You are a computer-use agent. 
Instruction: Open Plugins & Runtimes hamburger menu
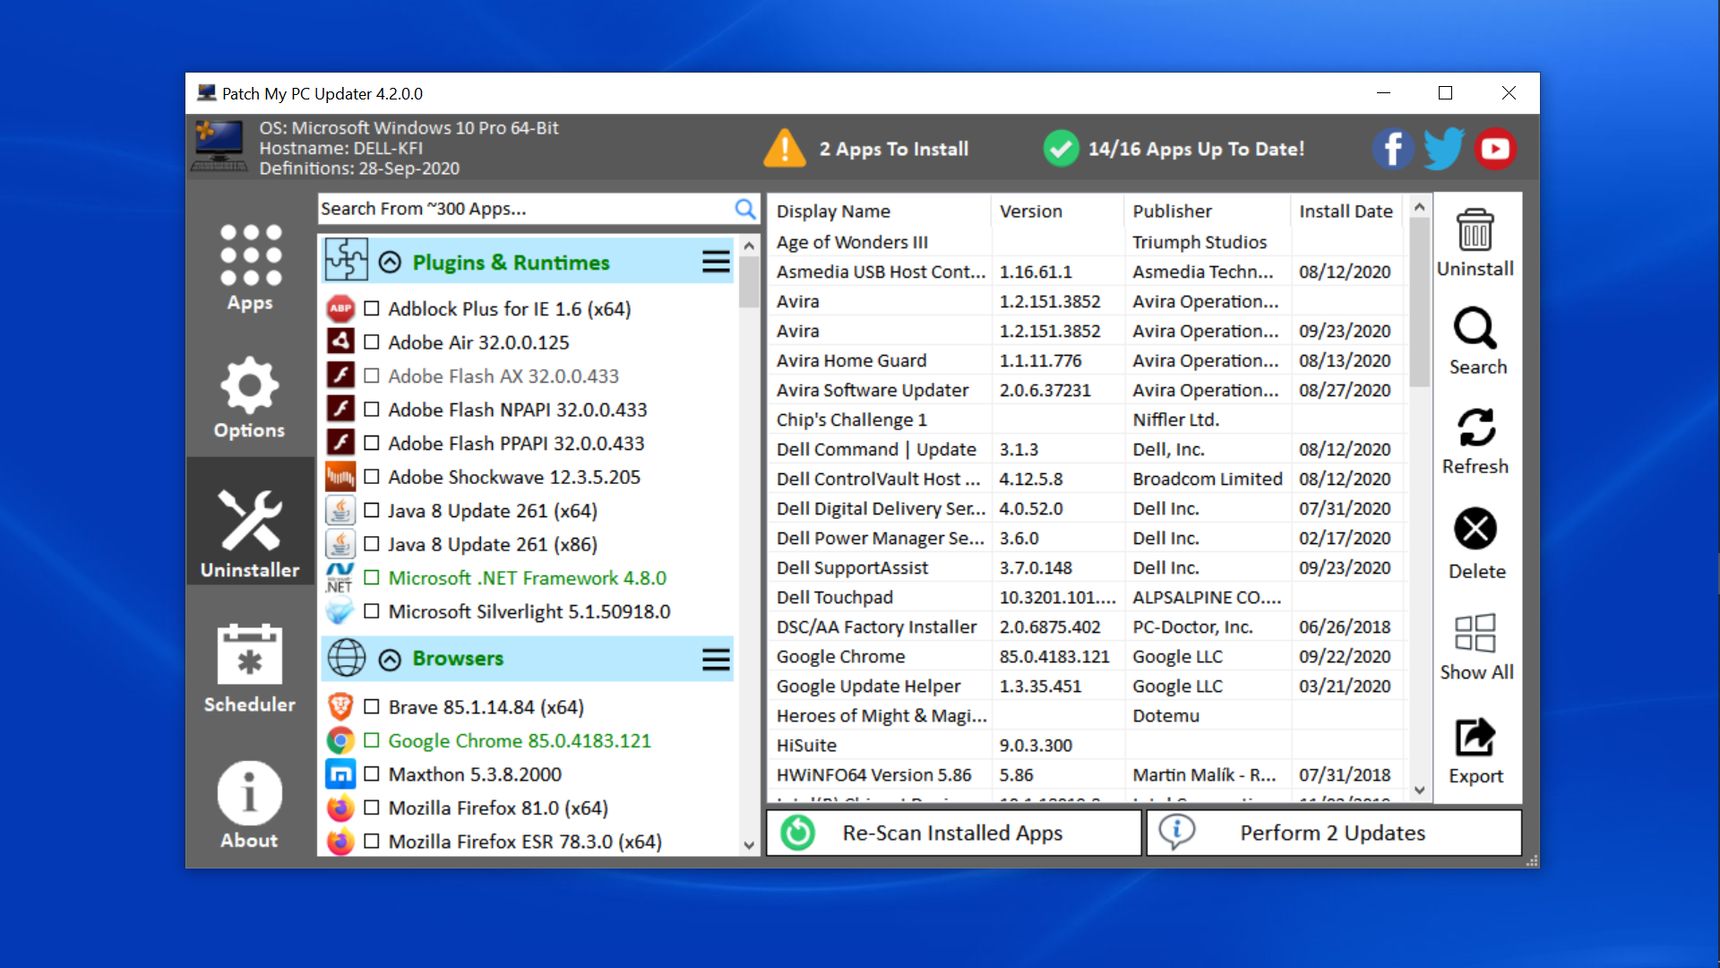click(x=715, y=262)
